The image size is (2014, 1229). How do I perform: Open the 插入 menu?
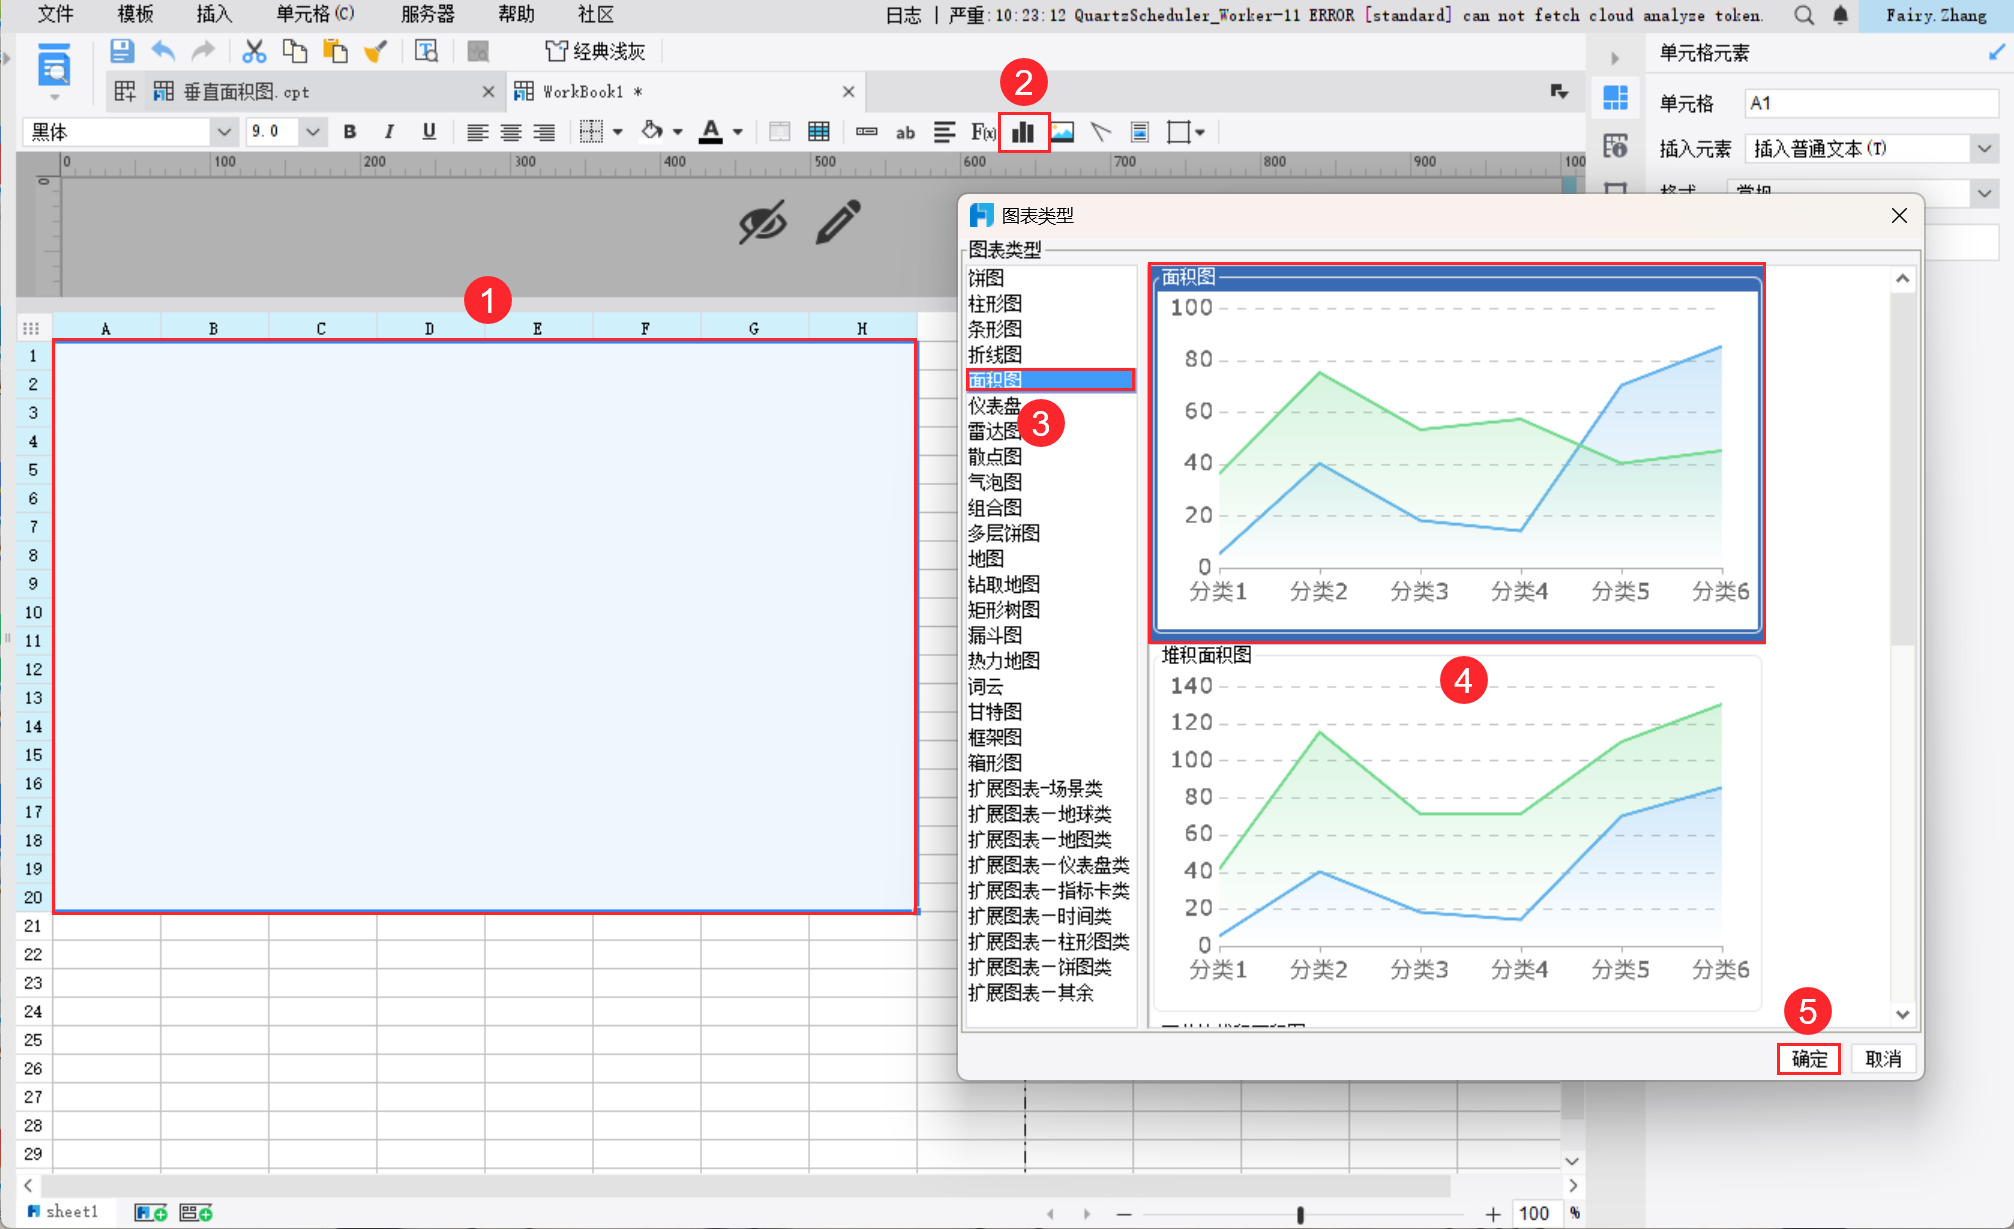[214, 15]
